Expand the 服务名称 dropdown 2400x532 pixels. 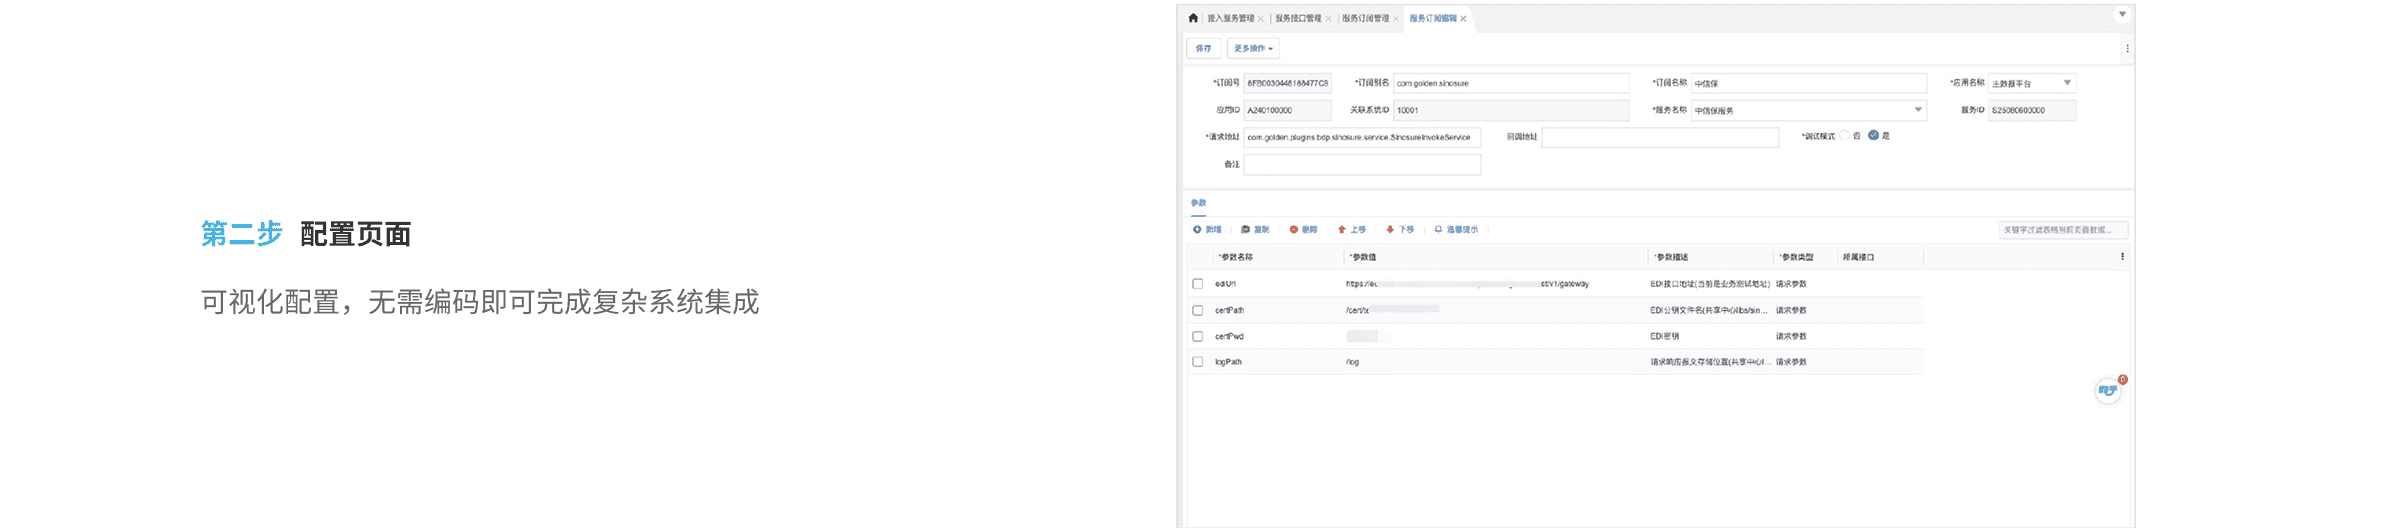click(x=1918, y=110)
